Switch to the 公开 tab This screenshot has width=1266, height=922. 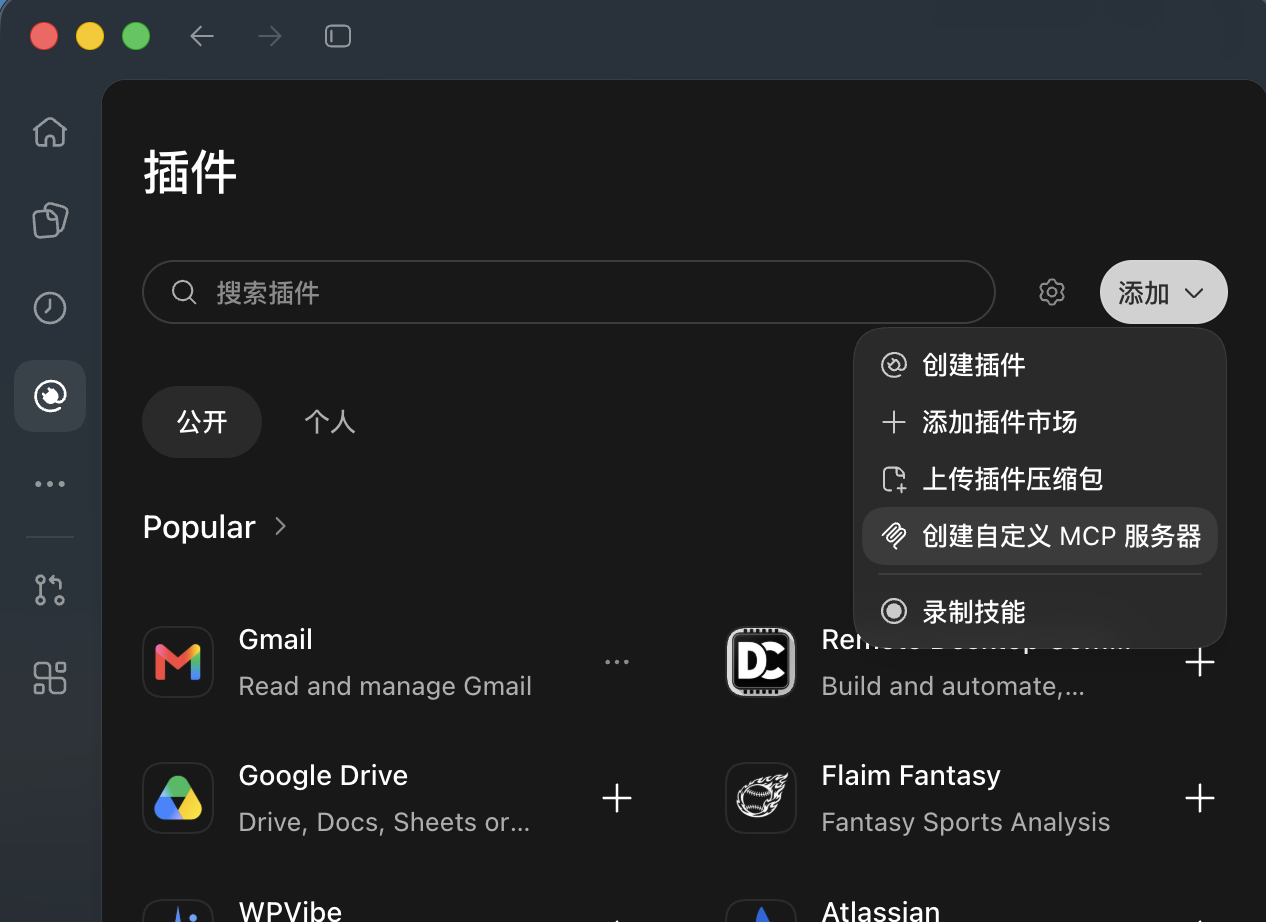202,422
